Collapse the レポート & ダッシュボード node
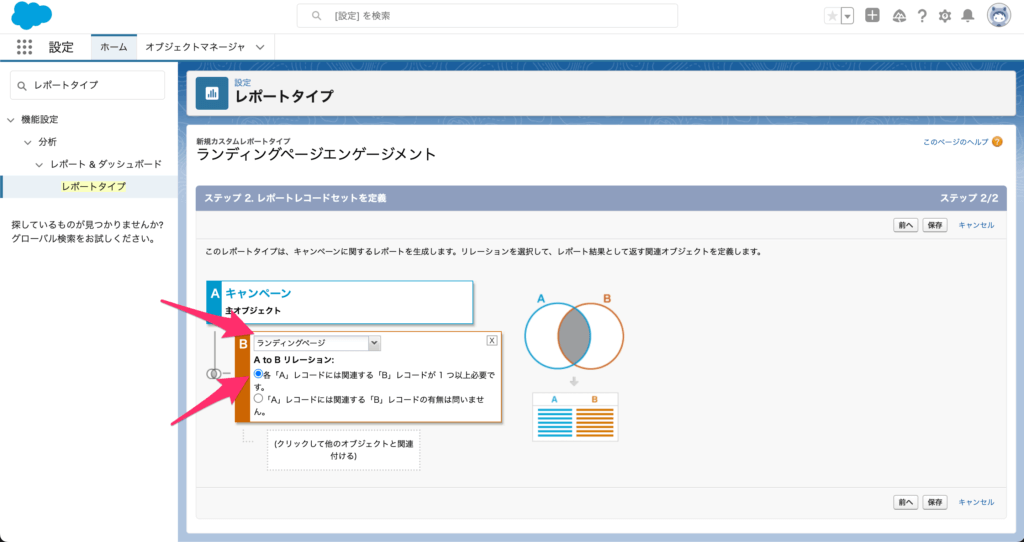1024x542 pixels. (39, 164)
